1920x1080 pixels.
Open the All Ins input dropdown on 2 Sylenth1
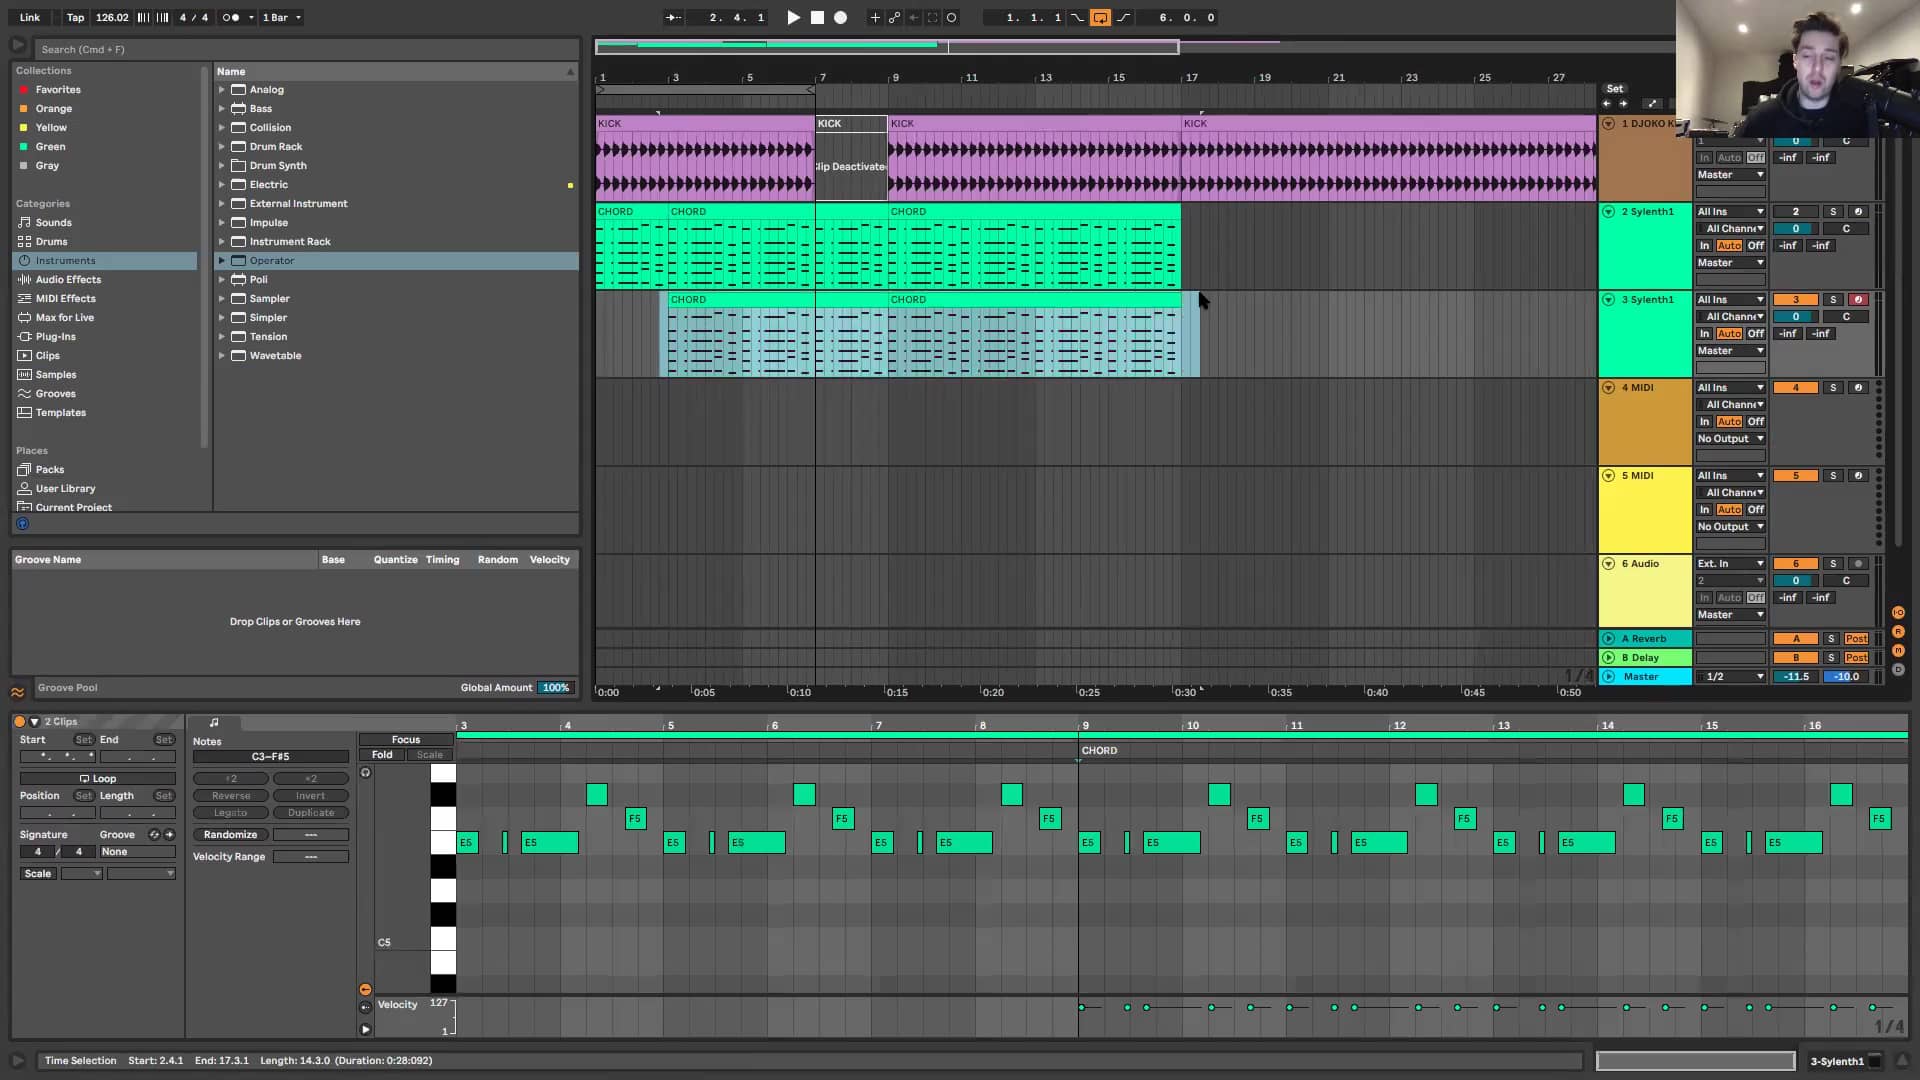pyautogui.click(x=1730, y=211)
